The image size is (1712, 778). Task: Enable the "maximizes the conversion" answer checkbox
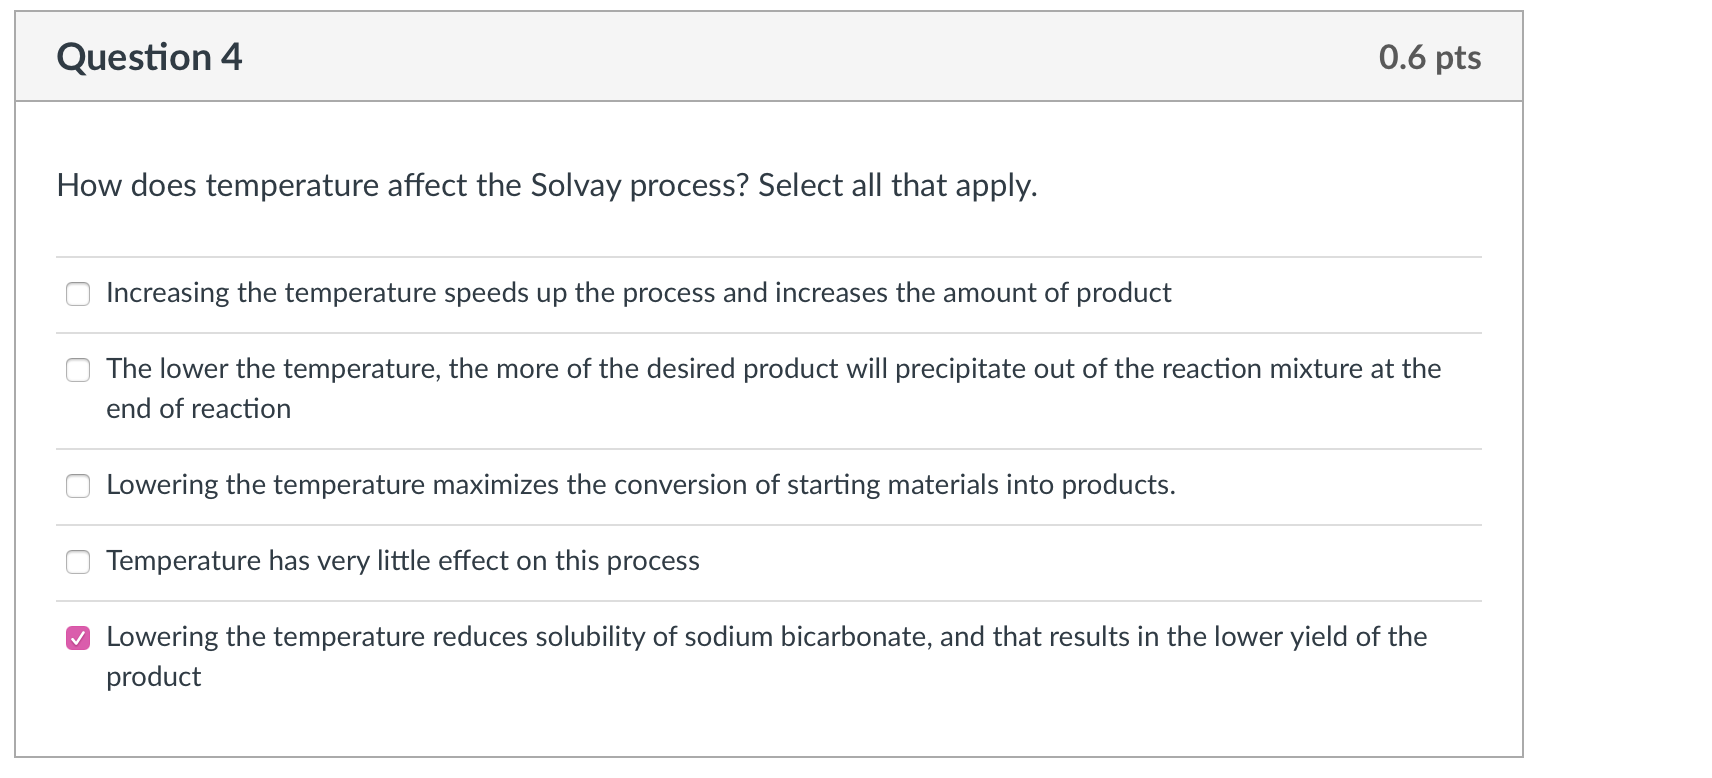78,486
